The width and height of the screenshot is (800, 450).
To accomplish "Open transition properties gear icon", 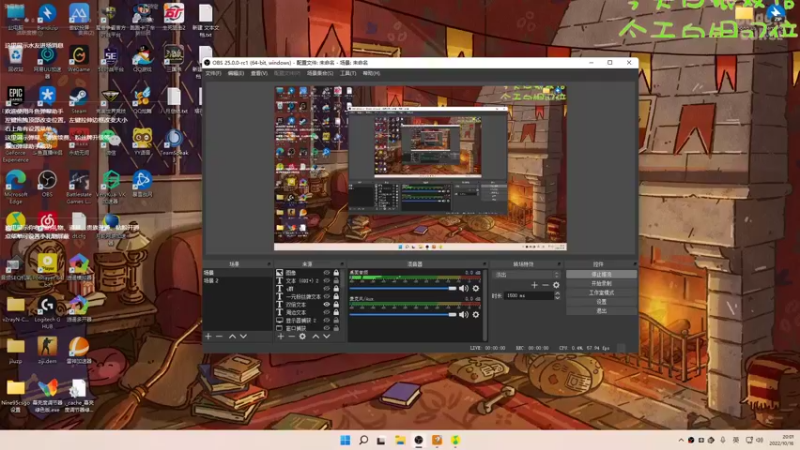I will [556, 285].
